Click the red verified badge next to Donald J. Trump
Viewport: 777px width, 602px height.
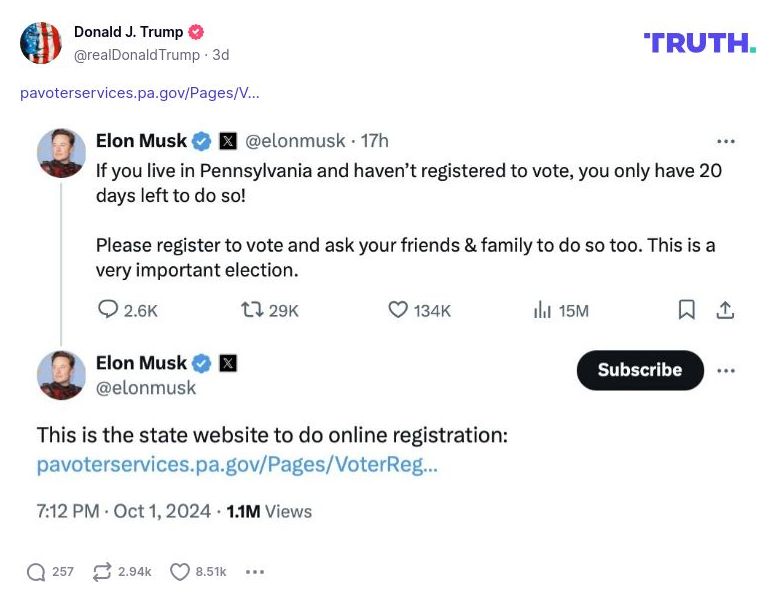click(x=196, y=32)
